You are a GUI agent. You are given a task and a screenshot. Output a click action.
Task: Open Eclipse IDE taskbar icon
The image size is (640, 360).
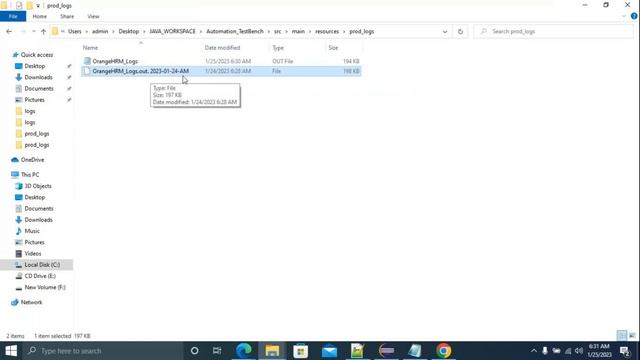tap(386, 351)
